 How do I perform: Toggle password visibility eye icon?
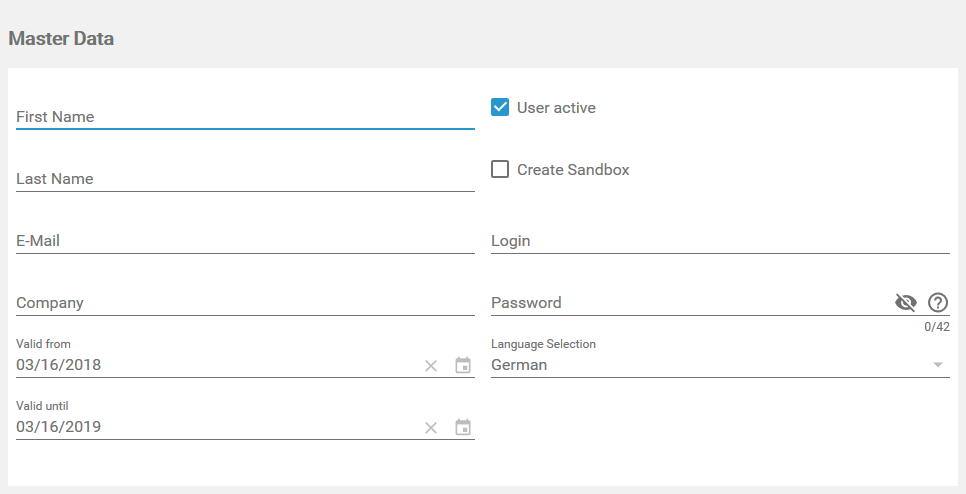[x=906, y=303]
